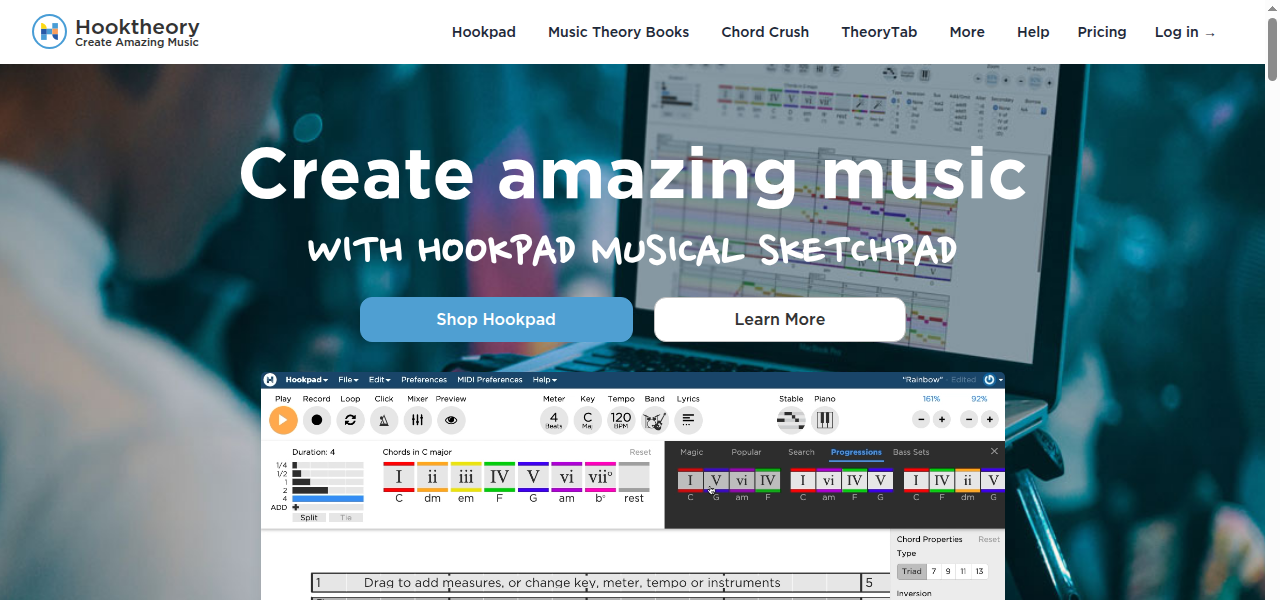The image size is (1280, 600).
Task: Click the Learn More button
Action: (x=780, y=319)
